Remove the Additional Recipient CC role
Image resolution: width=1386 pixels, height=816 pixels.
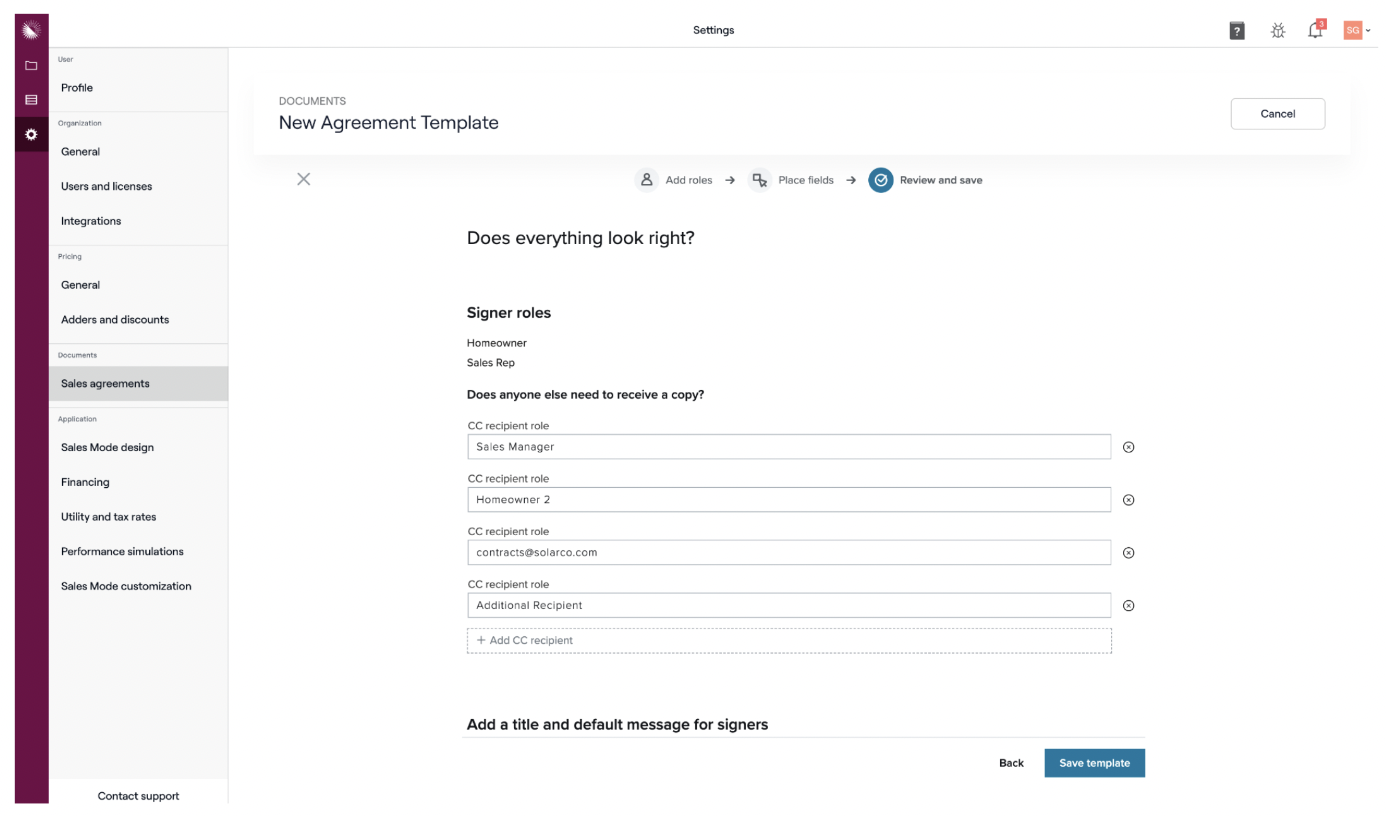tap(1129, 606)
